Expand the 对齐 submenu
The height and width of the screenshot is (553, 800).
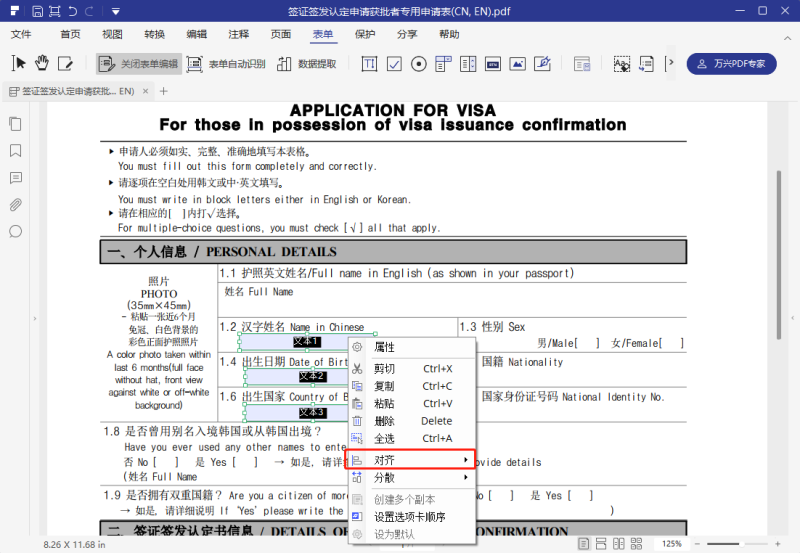point(410,460)
